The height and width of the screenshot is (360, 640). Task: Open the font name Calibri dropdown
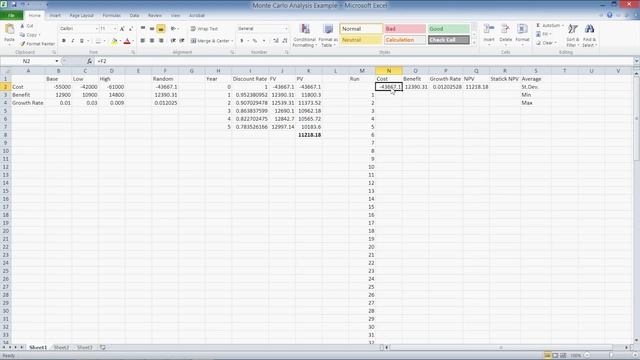[x=97, y=29]
